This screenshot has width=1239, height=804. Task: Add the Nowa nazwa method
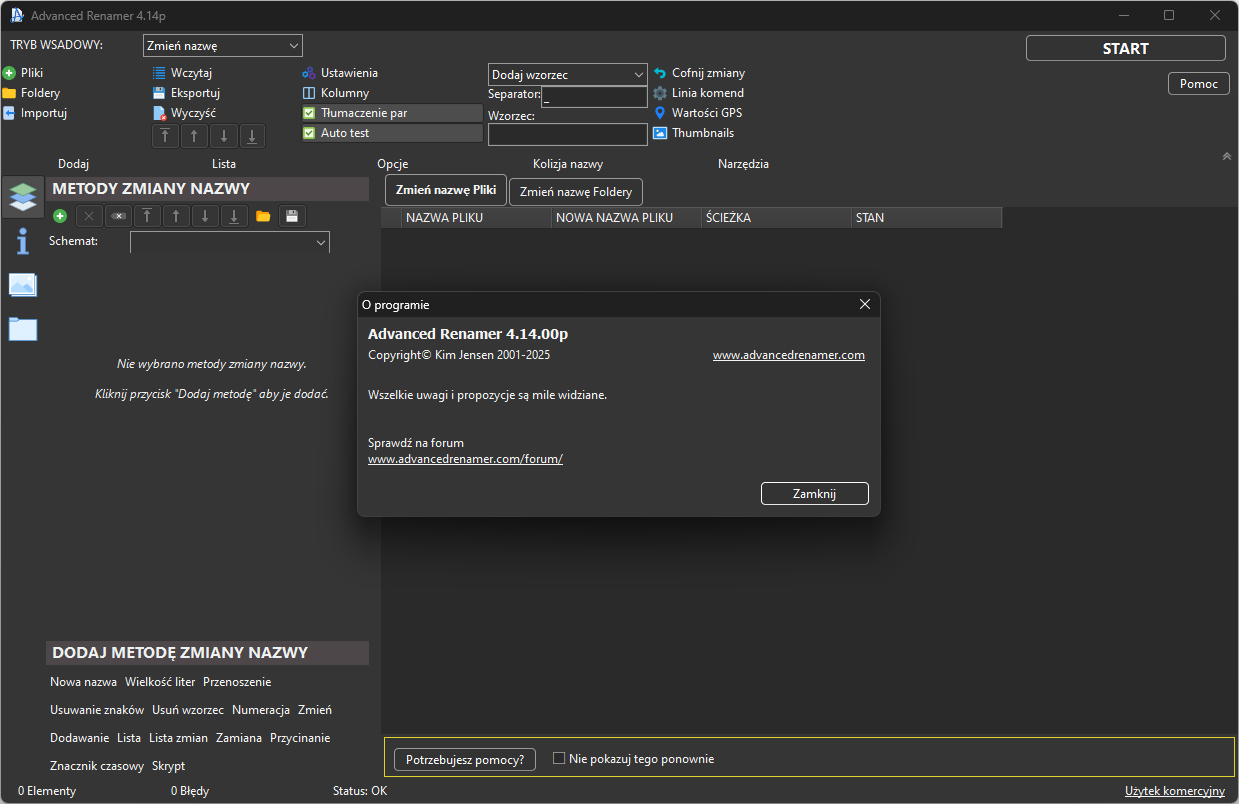point(83,682)
